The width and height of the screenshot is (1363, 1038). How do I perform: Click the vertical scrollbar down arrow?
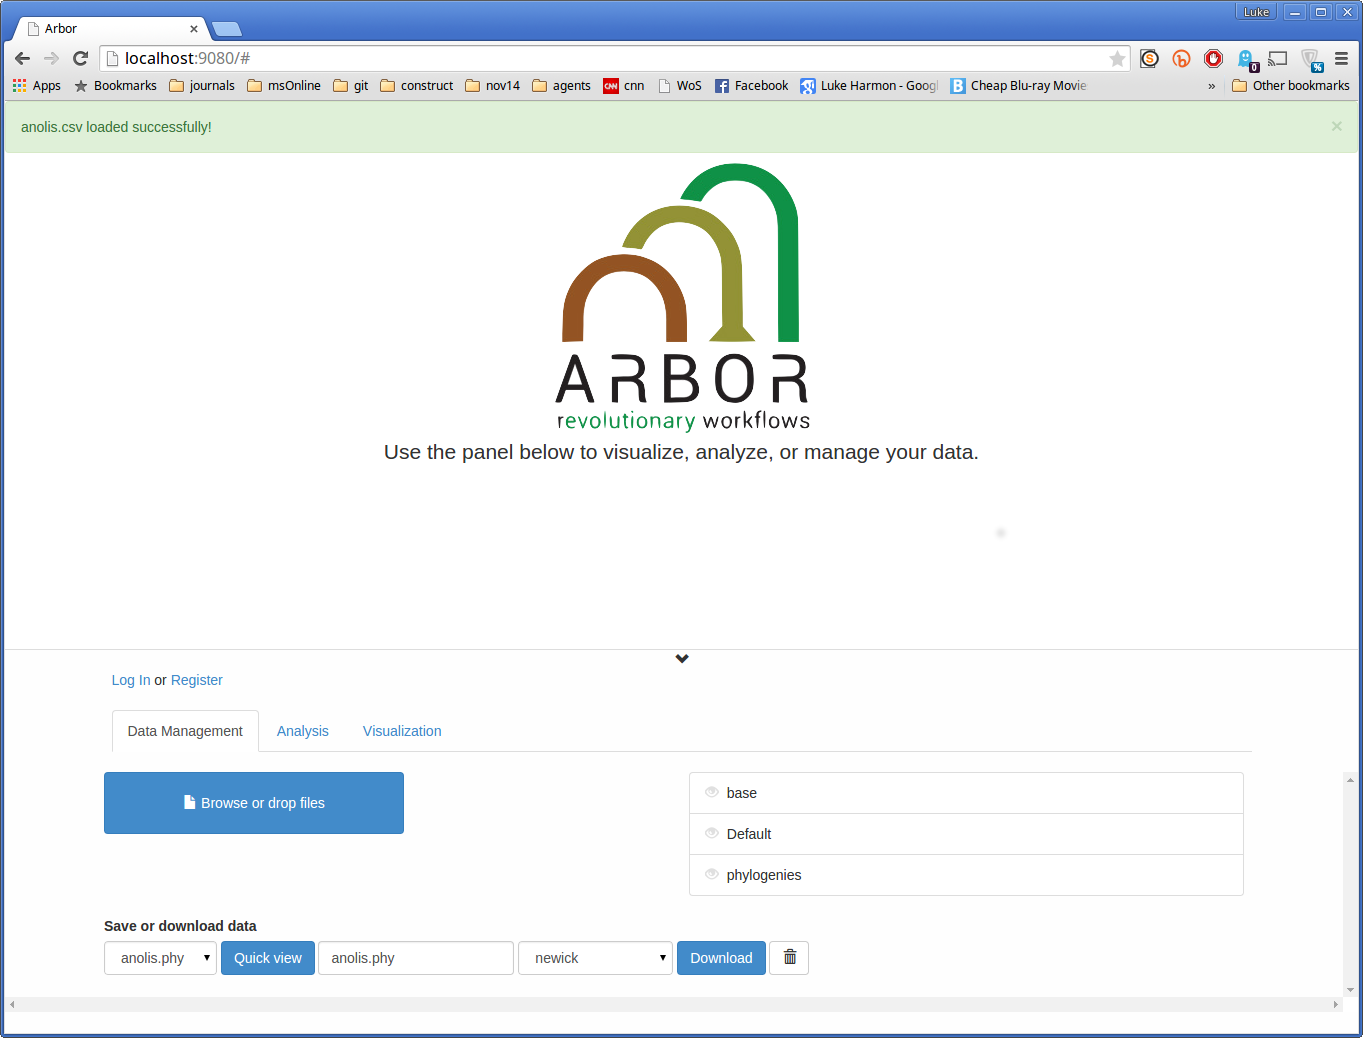pyautogui.click(x=1350, y=990)
